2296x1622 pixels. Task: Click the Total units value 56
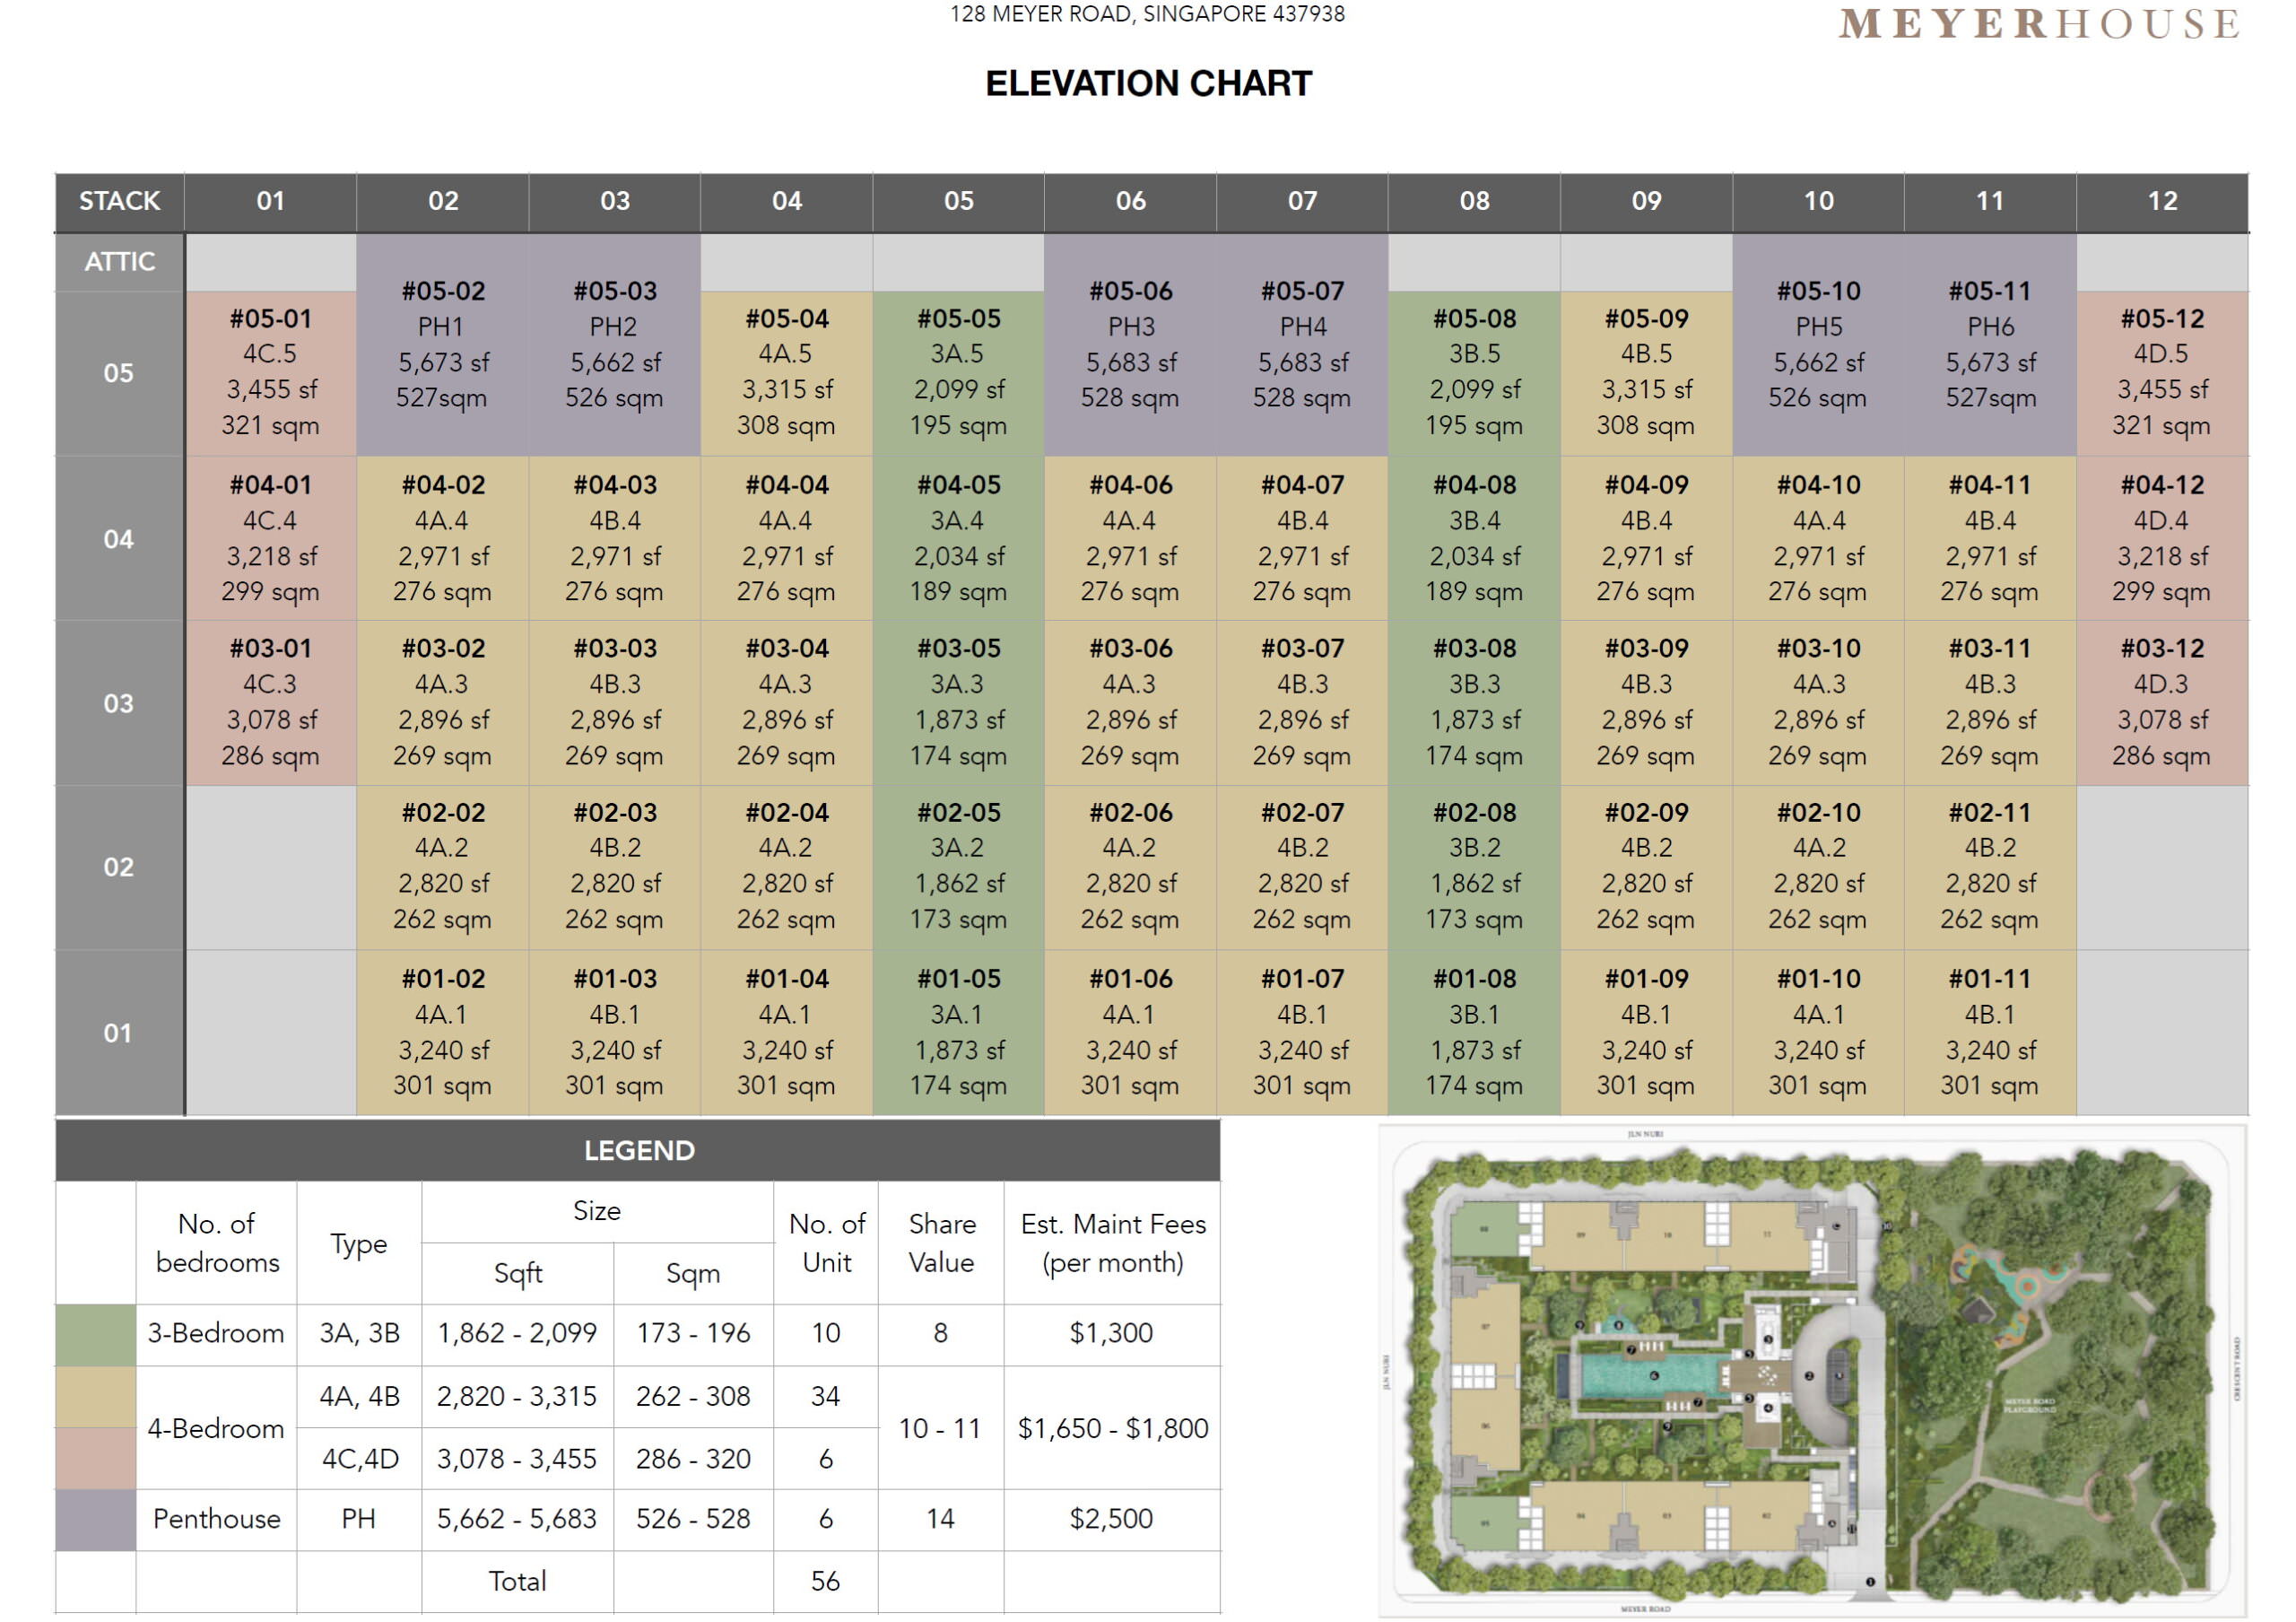click(825, 1581)
